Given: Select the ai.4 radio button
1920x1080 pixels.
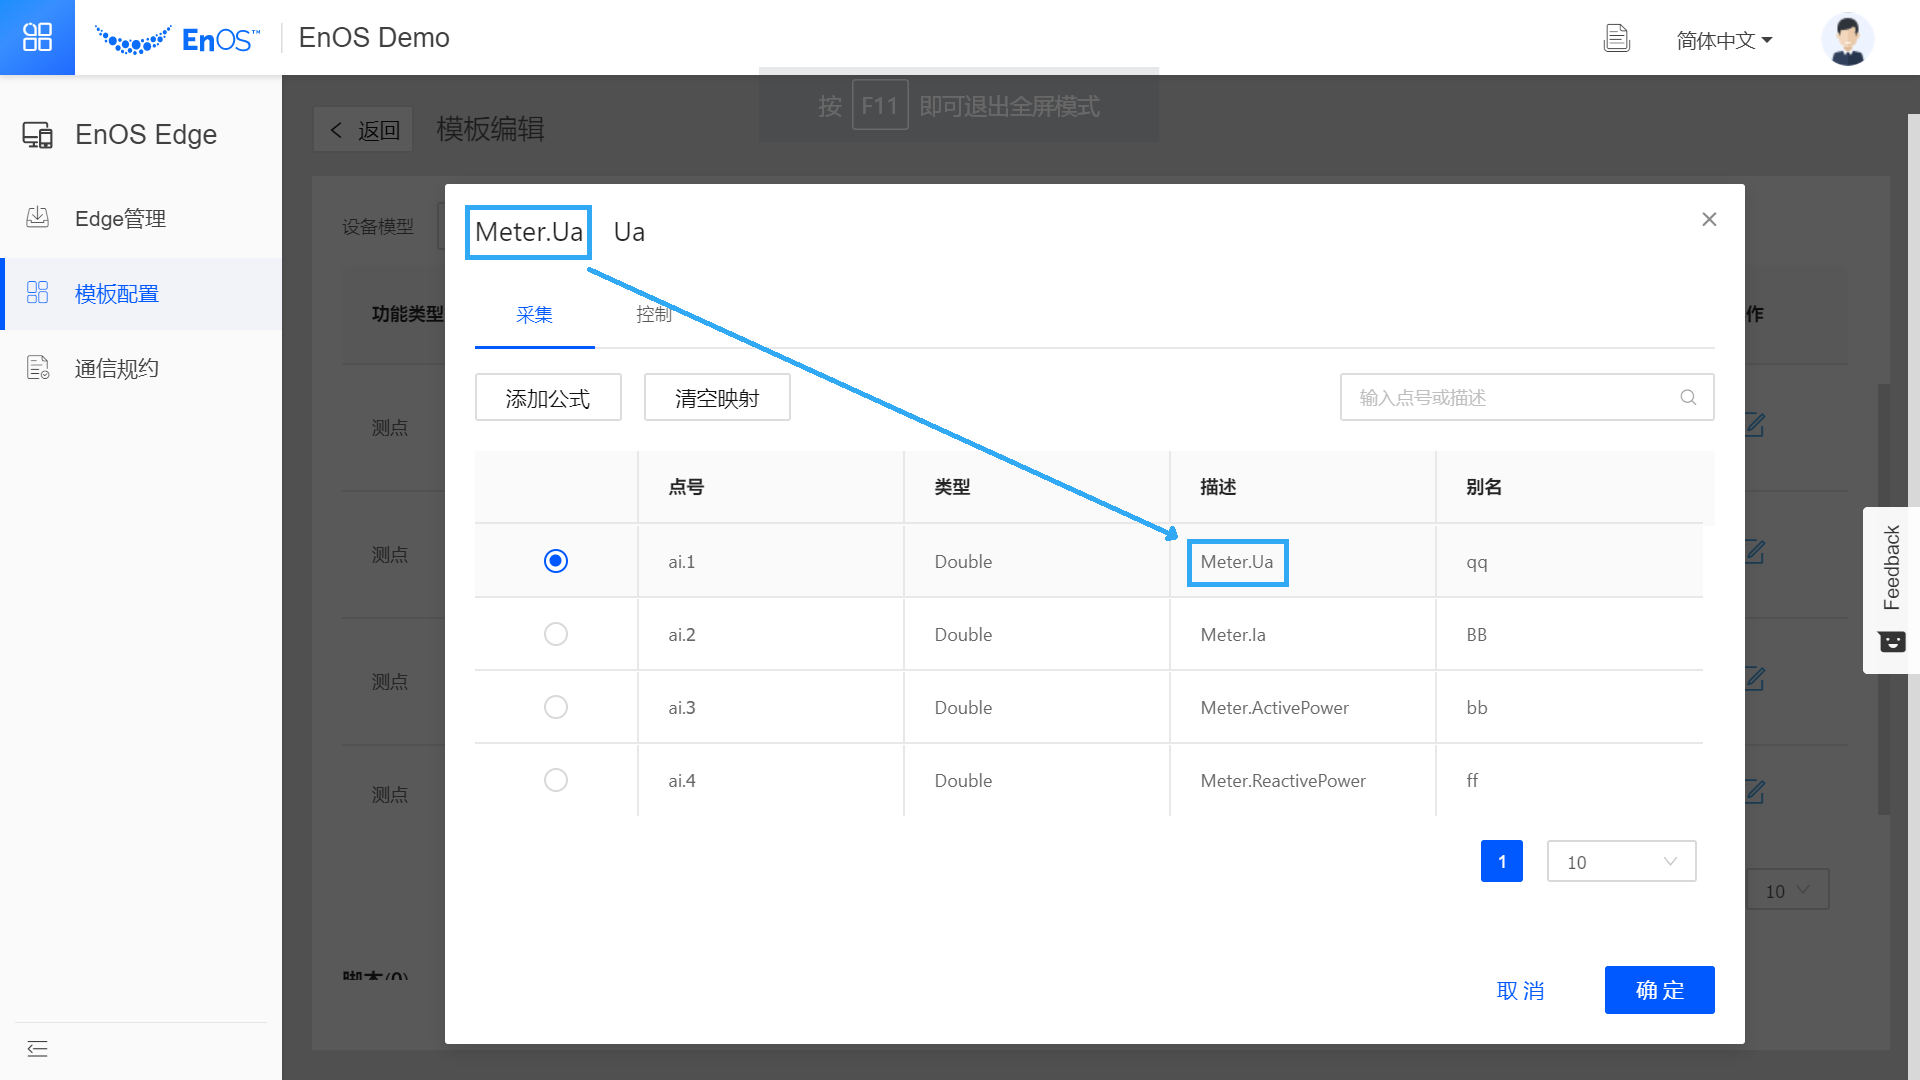Looking at the screenshot, I should [556, 780].
